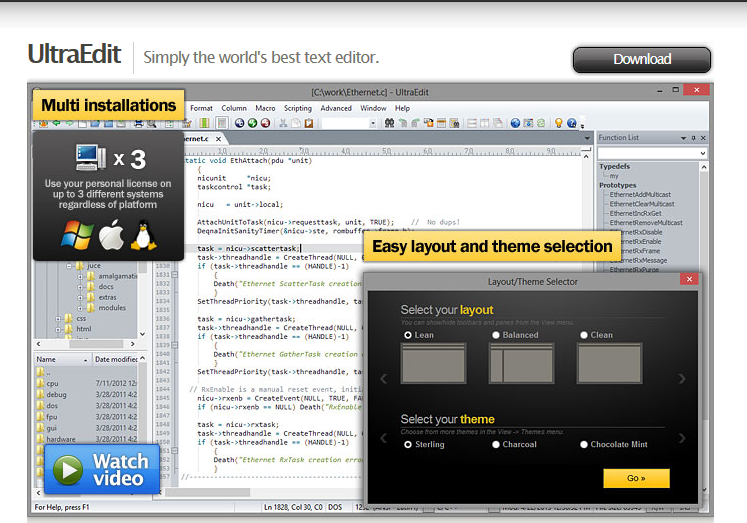Toggle hex edit mode toolbar icon
Viewport: 747px width, 523px height.
point(222,123)
